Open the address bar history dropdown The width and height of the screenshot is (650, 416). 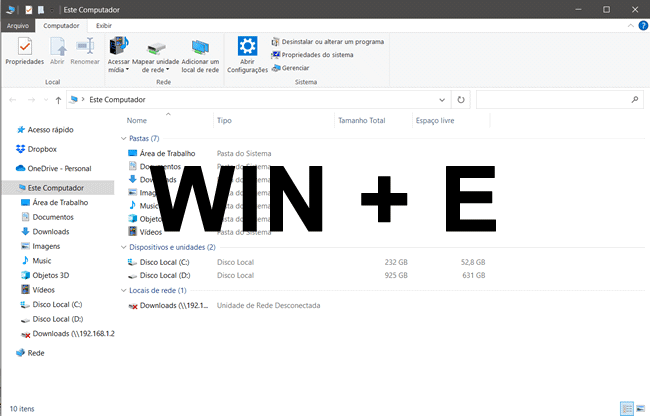(444, 100)
